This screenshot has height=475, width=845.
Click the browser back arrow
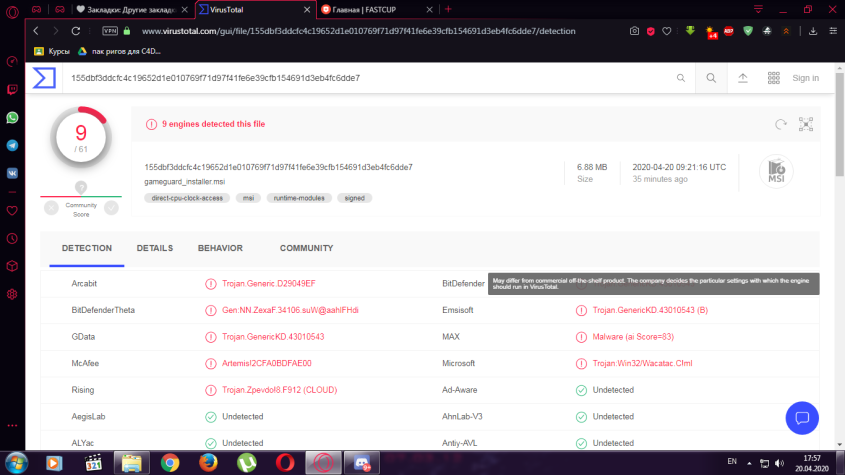tap(36, 31)
